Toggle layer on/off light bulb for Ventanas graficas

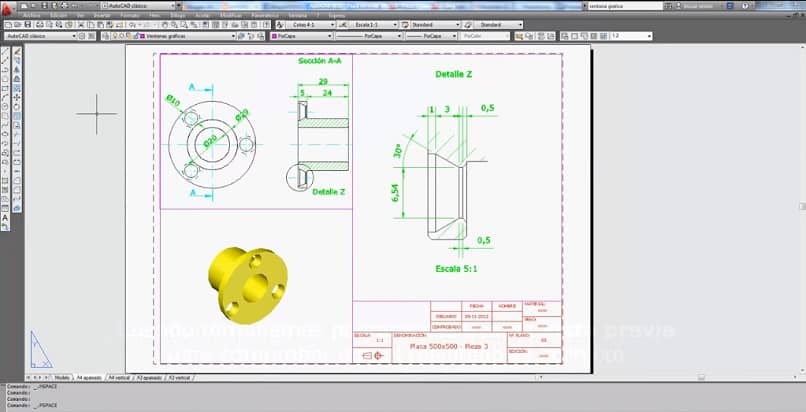tap(114, 36)
